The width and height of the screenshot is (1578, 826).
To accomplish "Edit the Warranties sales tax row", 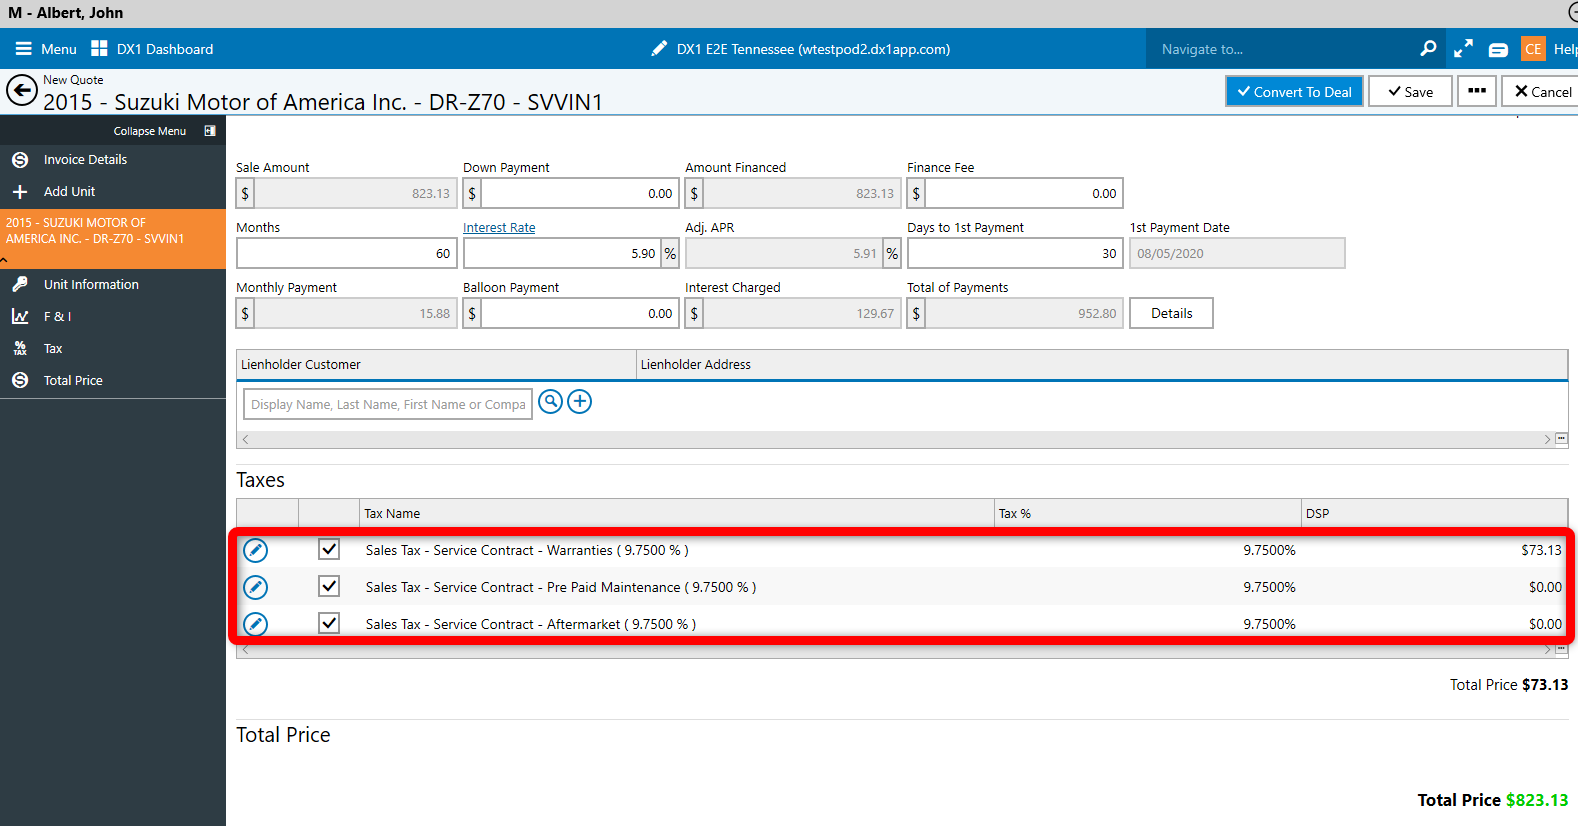I will coord(256,551).
